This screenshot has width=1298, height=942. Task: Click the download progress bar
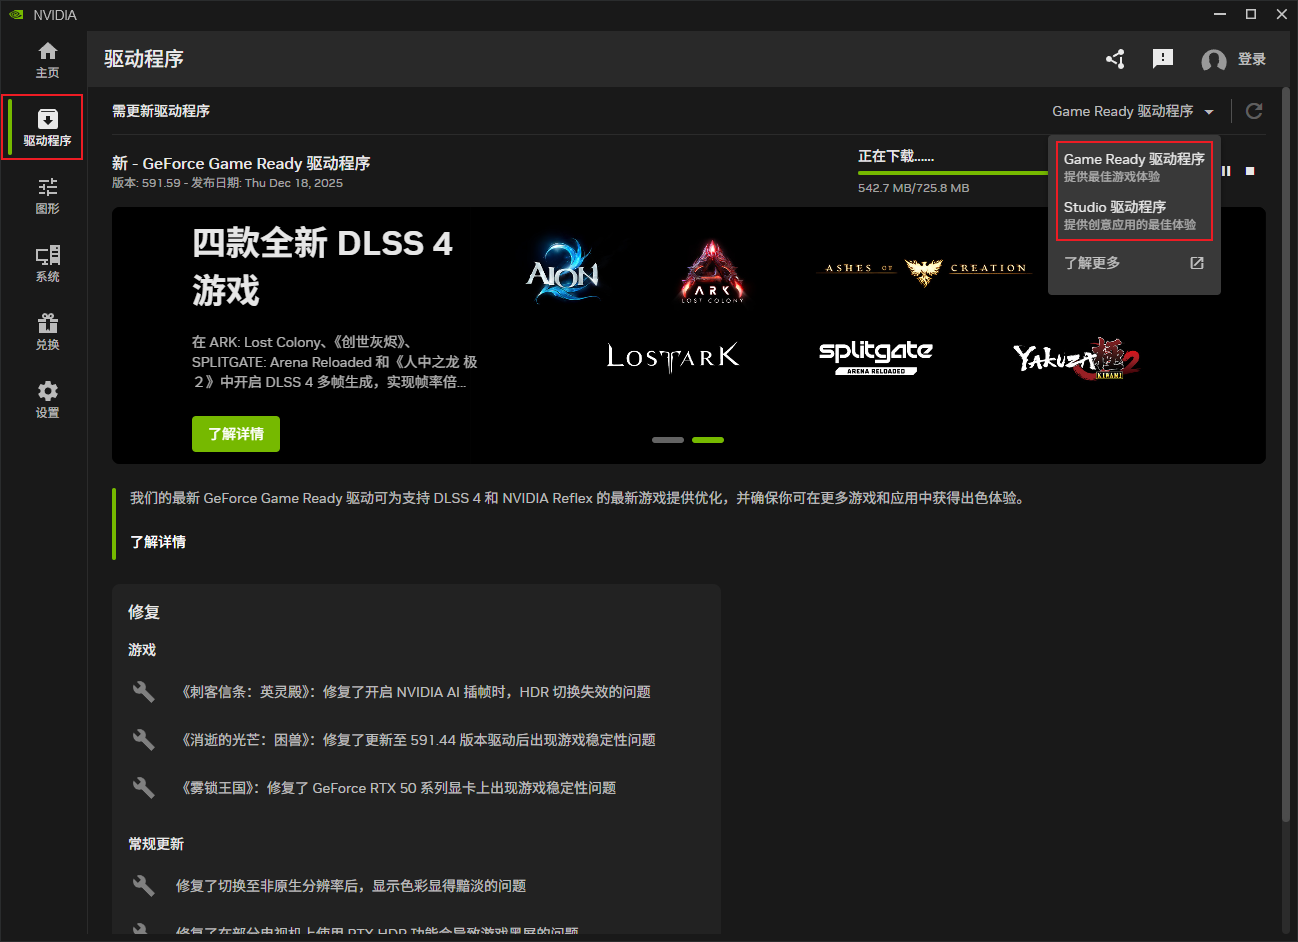953,173
